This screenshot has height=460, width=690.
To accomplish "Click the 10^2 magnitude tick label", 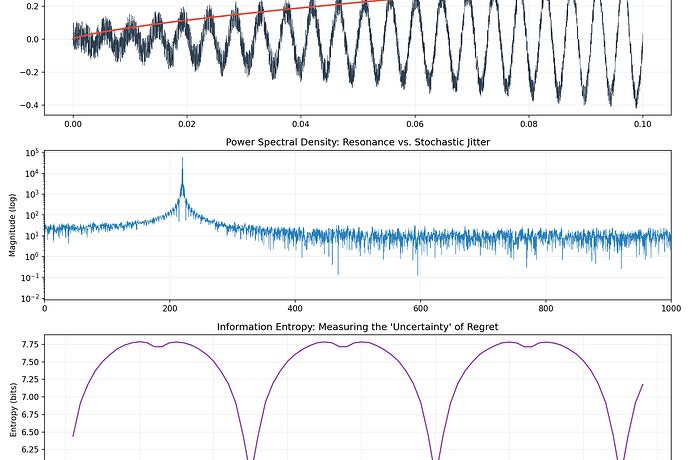I will (x=32, y=215).
